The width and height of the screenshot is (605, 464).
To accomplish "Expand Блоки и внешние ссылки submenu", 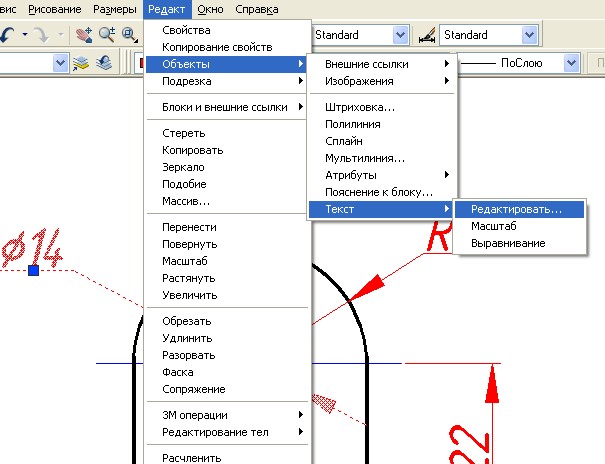I will pos(228,107).
